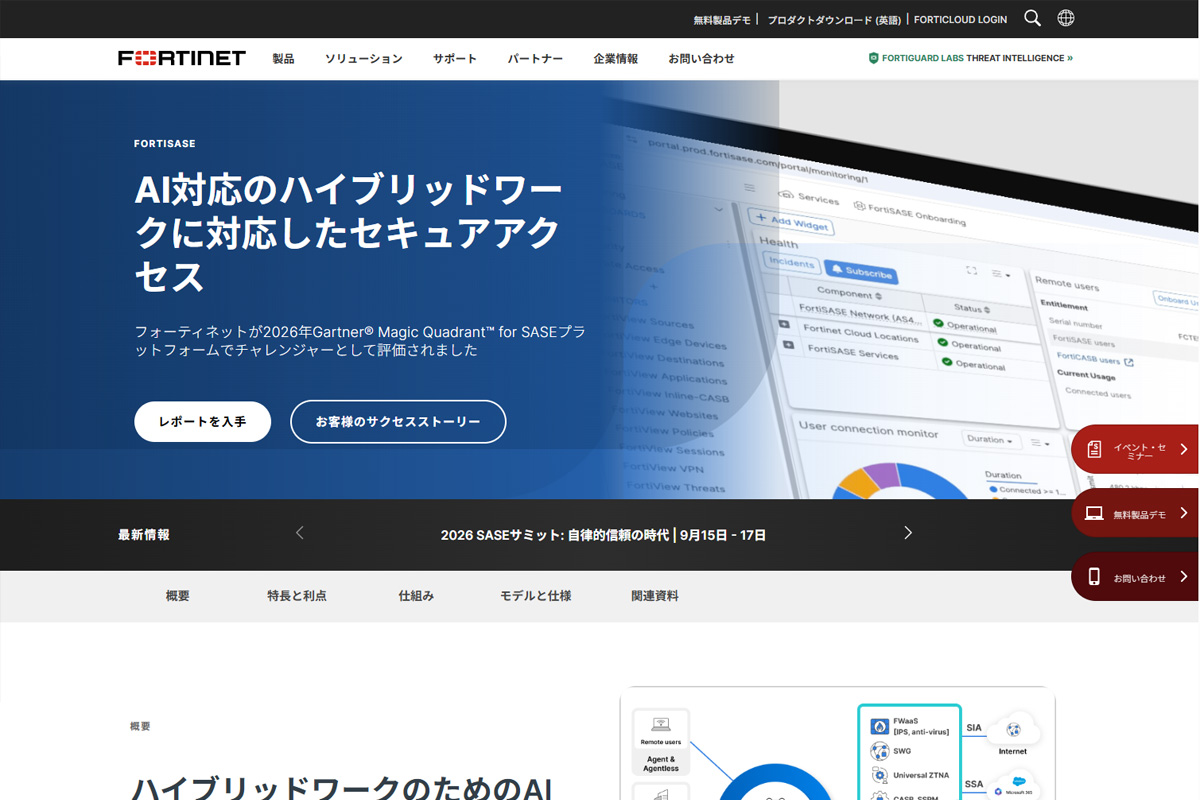Click 無料製品デモ top link

(x=722, y=19)
